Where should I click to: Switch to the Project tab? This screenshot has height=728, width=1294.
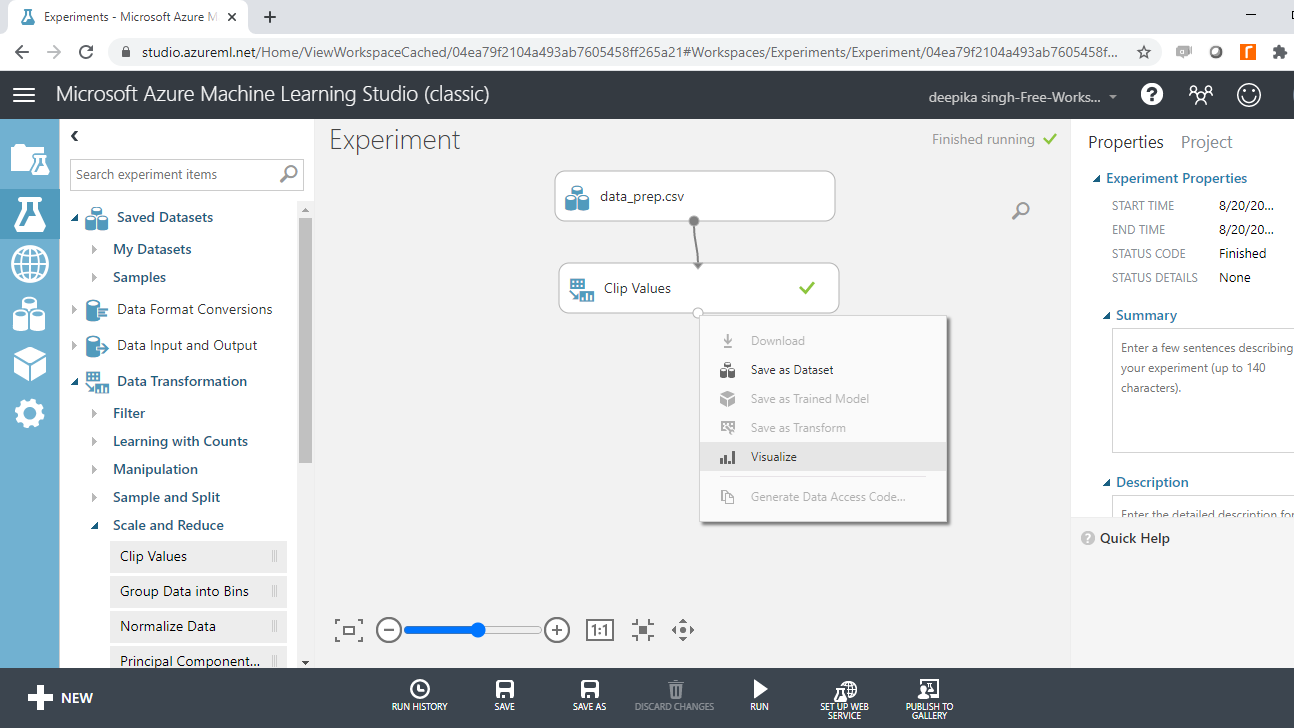pos(1206,142)
